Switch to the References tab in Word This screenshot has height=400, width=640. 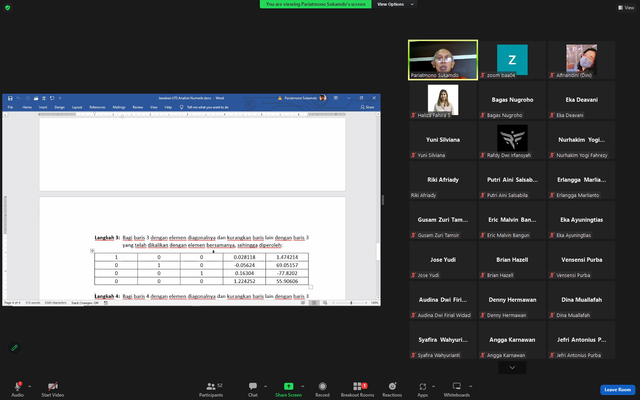tap(97, 107)
